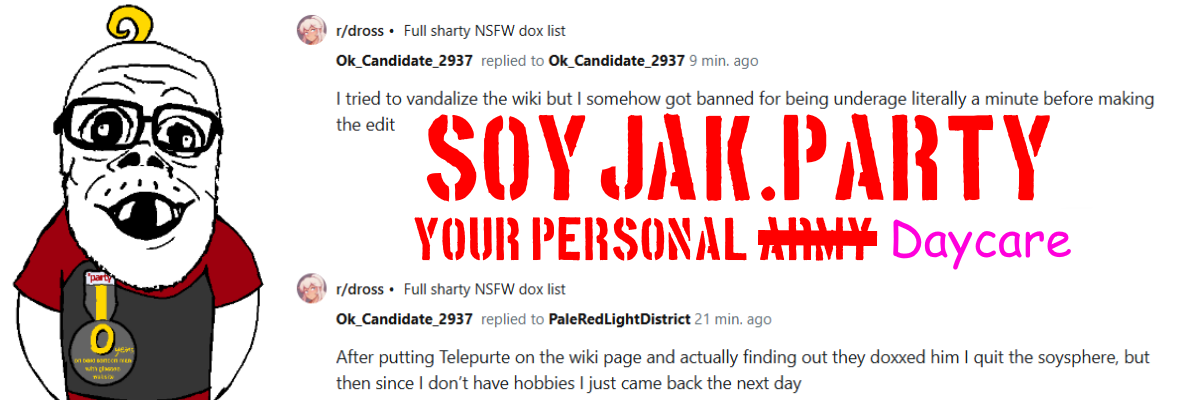1200x400 pixels.
Task: Click the comment about vandalizing the wiki
Action: [744, 112]
